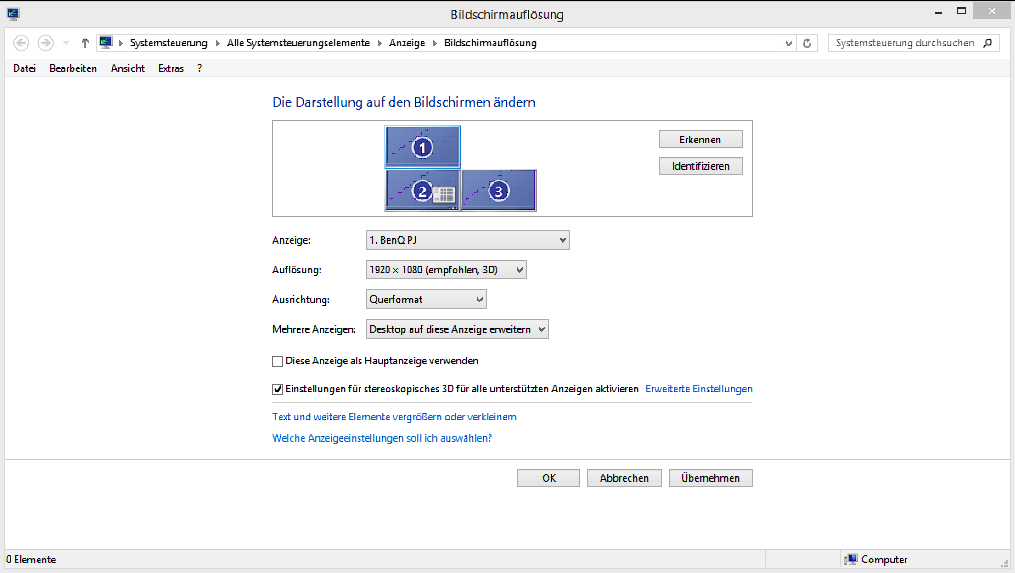Open the Anzeige dropdown showing BenQ PJ
1015x573 pixels.
coord(467,240)
